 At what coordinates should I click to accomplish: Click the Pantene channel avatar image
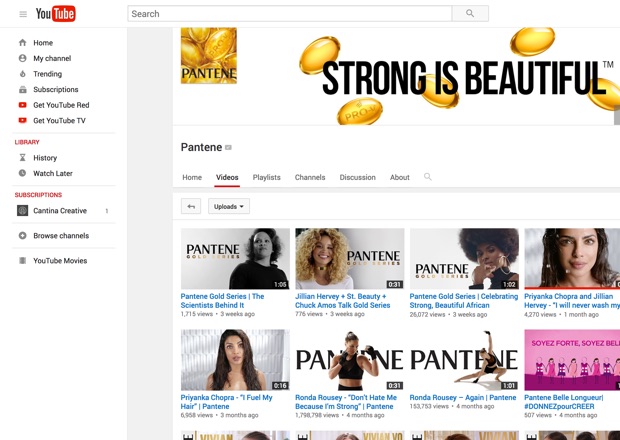[x=209, y=55]
